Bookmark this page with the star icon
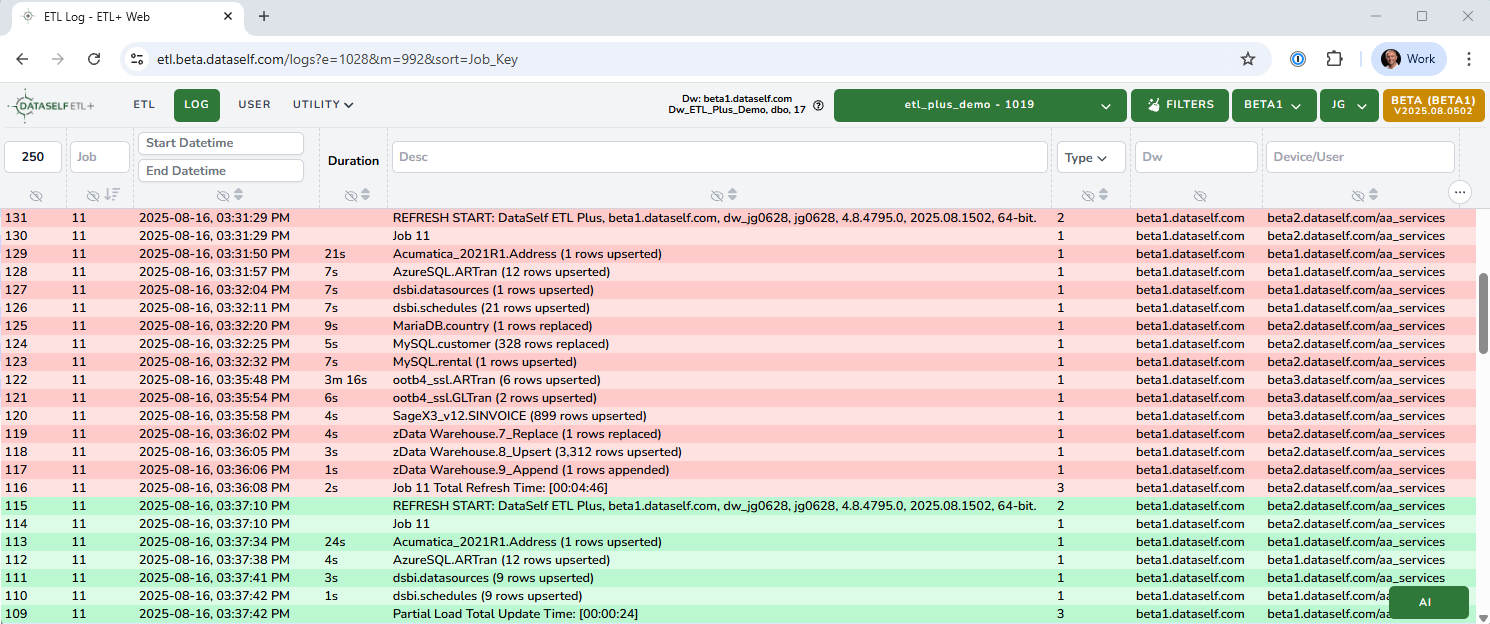Screen dimensions: 1490x624 [1248, 59]
